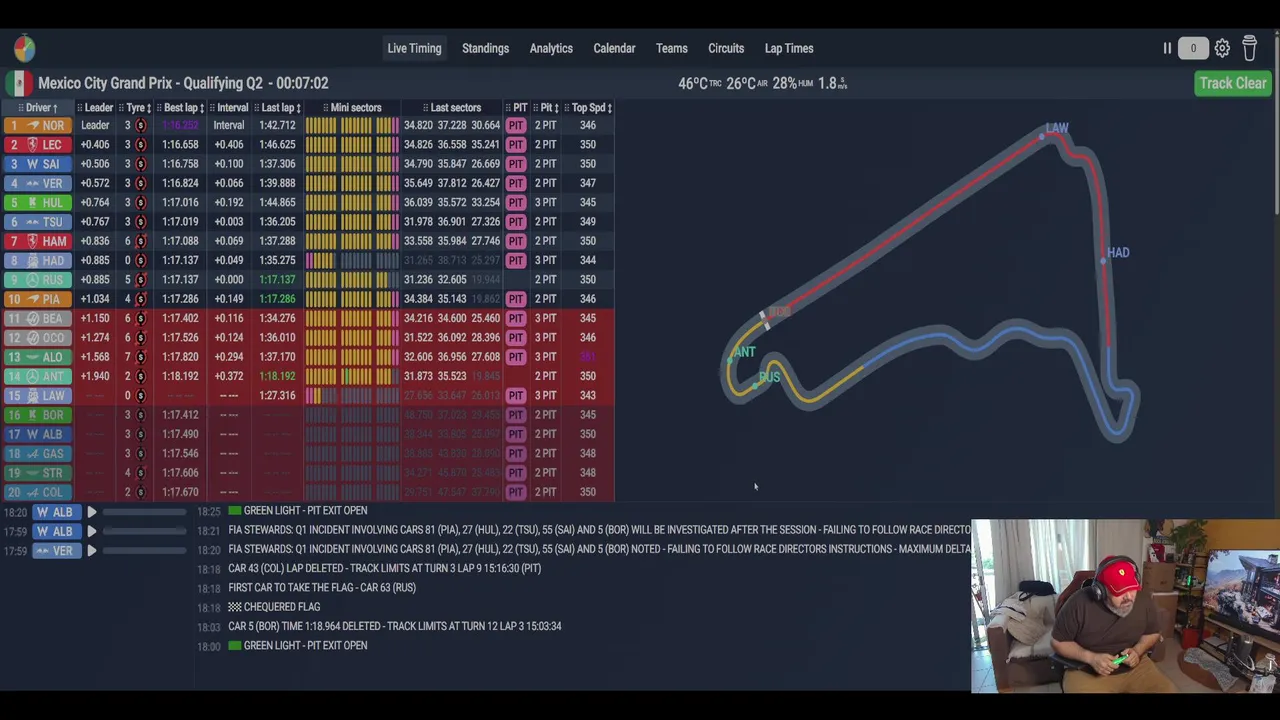
Task: Click the Interval column header
Action: (229, 107)
